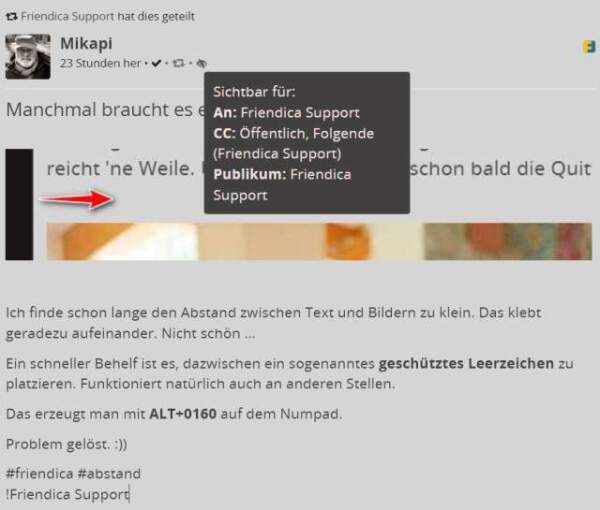
Task: Open Mikapi's profile avatar photo
Action: (x=28, y=57)
